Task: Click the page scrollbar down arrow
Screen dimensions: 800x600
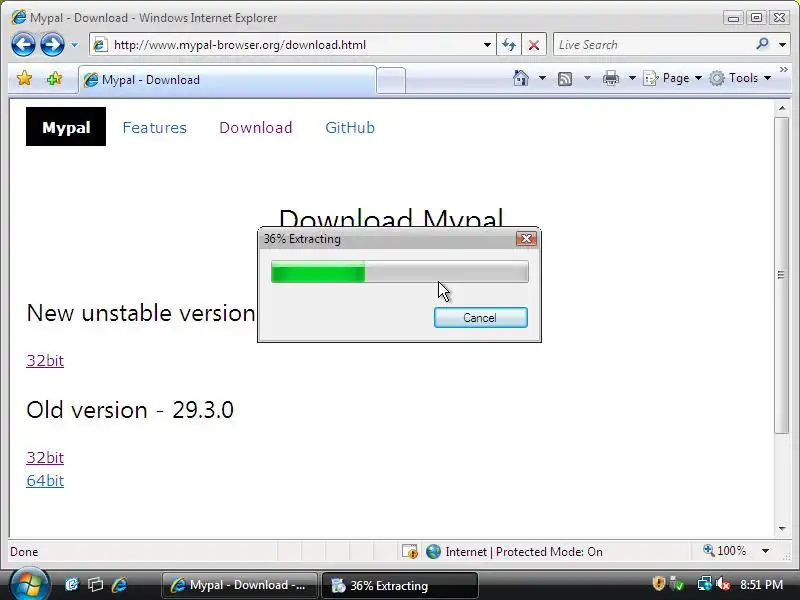Action: 782,529
